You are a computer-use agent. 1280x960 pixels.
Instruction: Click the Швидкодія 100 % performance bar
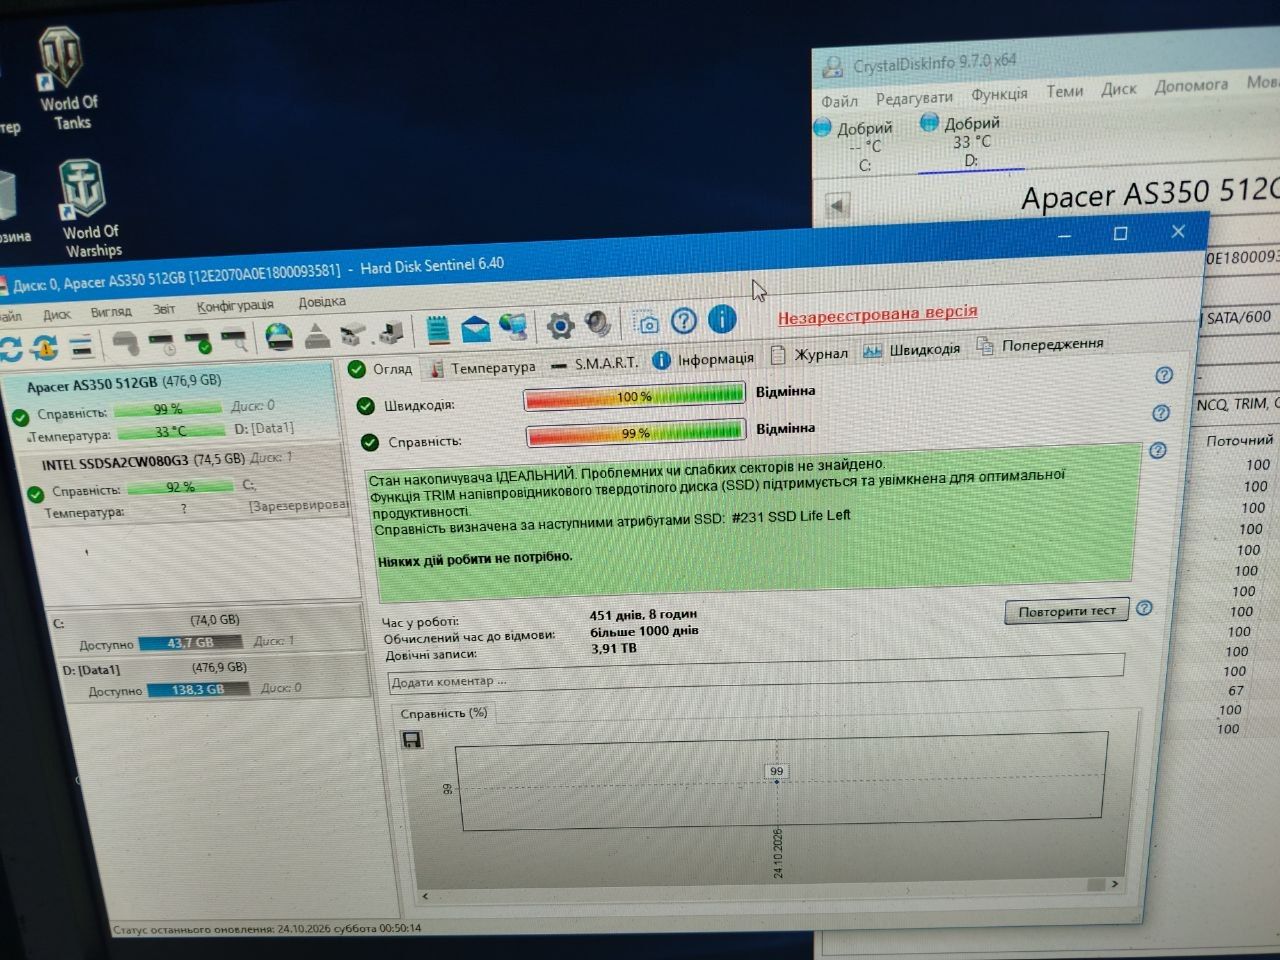click(634, 396)
